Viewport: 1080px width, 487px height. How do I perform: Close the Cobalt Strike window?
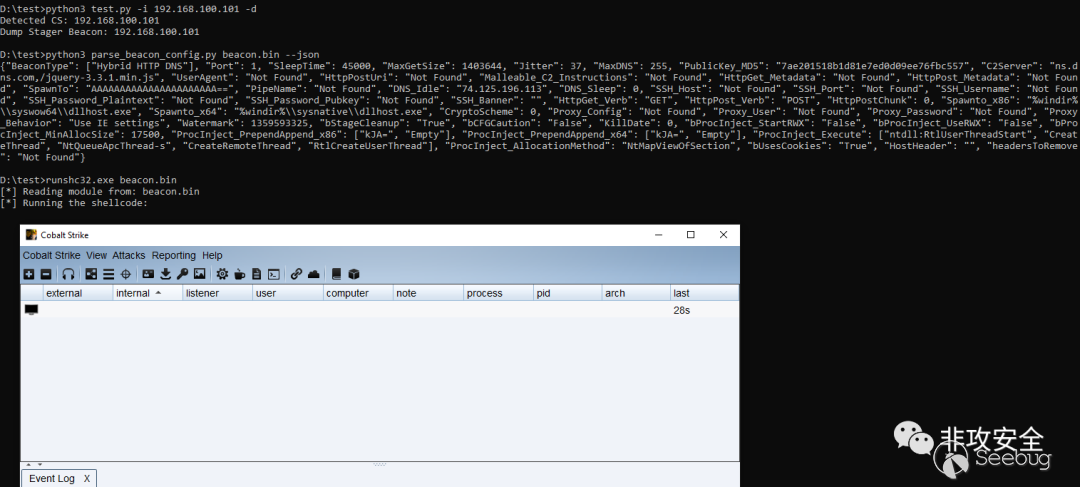click(723, 235)
